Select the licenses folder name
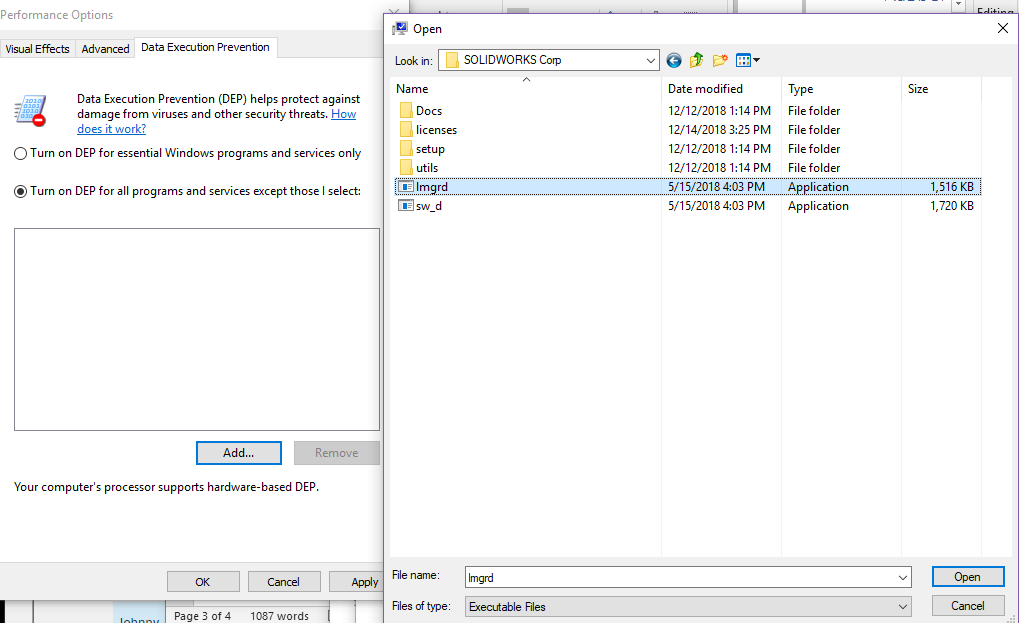 pos(436,130)
